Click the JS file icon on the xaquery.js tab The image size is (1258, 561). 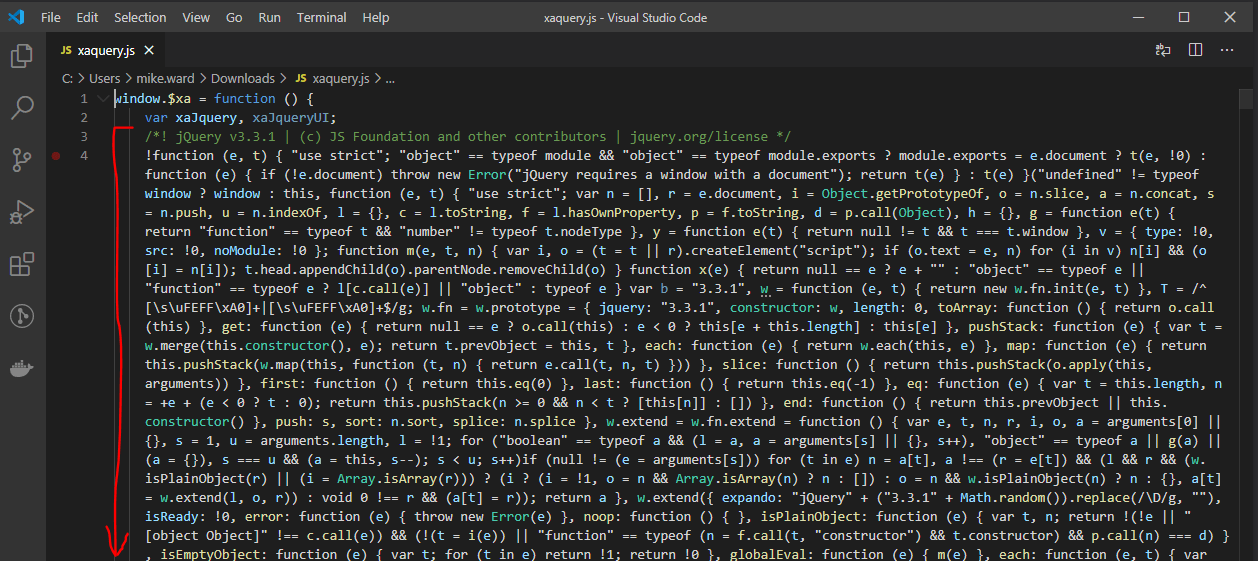(66, 50)
